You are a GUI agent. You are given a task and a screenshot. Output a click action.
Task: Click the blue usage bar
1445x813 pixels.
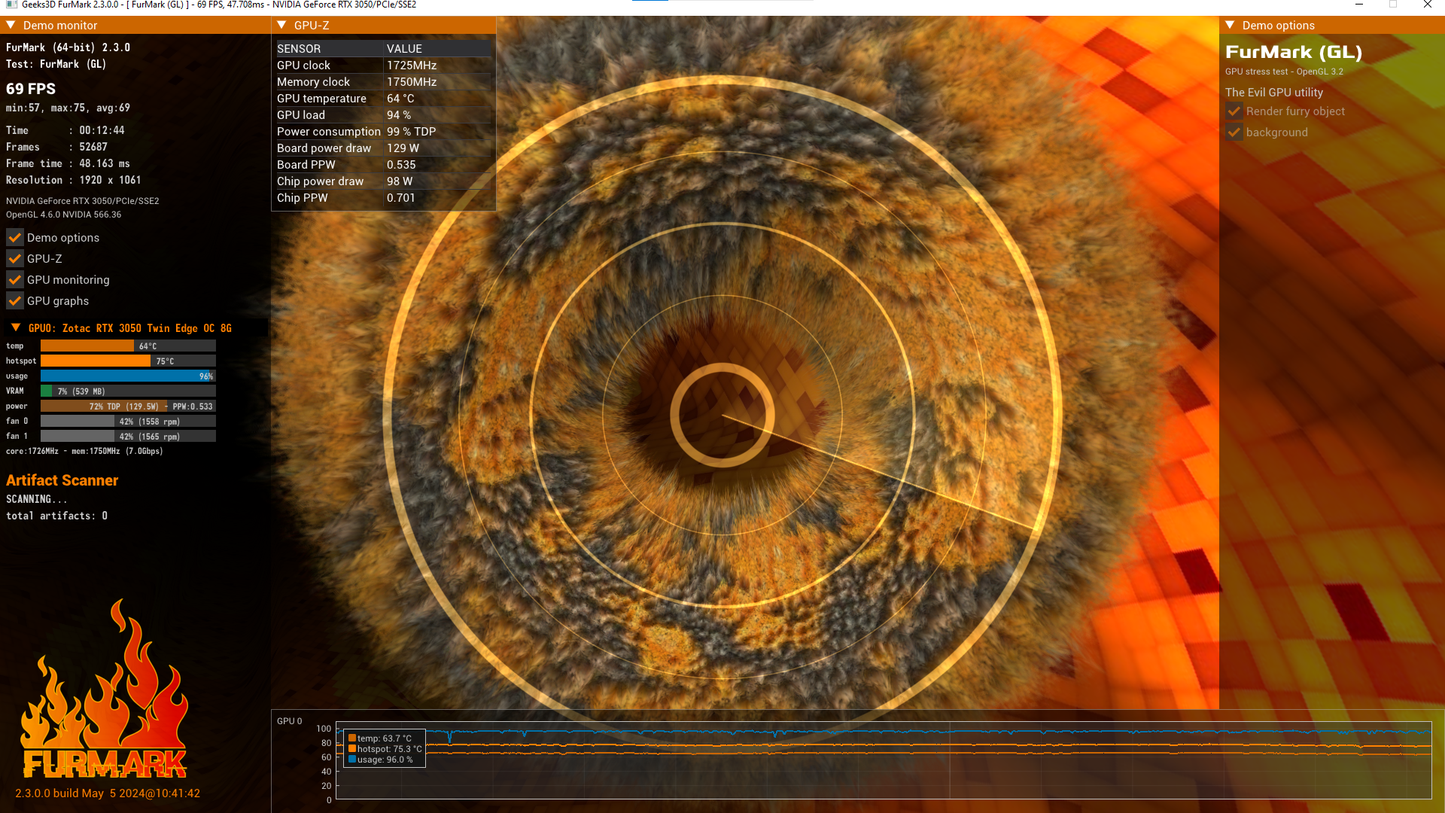pos(127,376)
